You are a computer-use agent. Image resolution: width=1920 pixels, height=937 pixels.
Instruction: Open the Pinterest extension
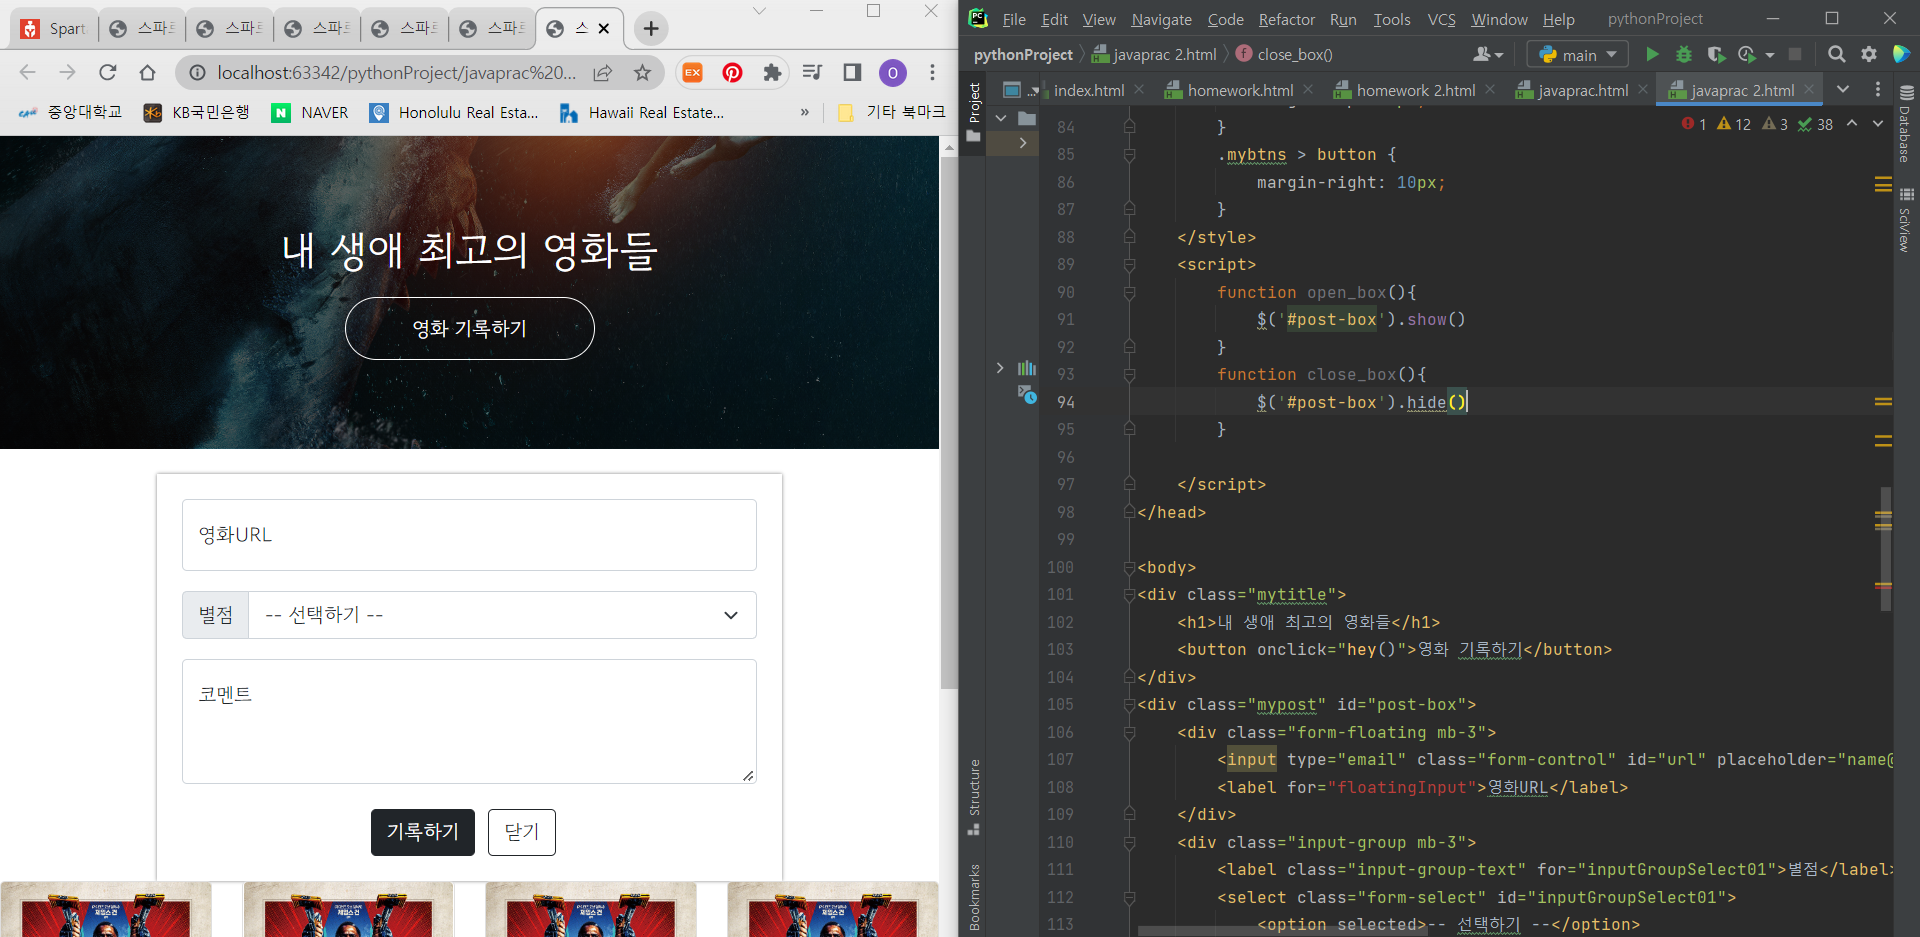click(732, 72)
